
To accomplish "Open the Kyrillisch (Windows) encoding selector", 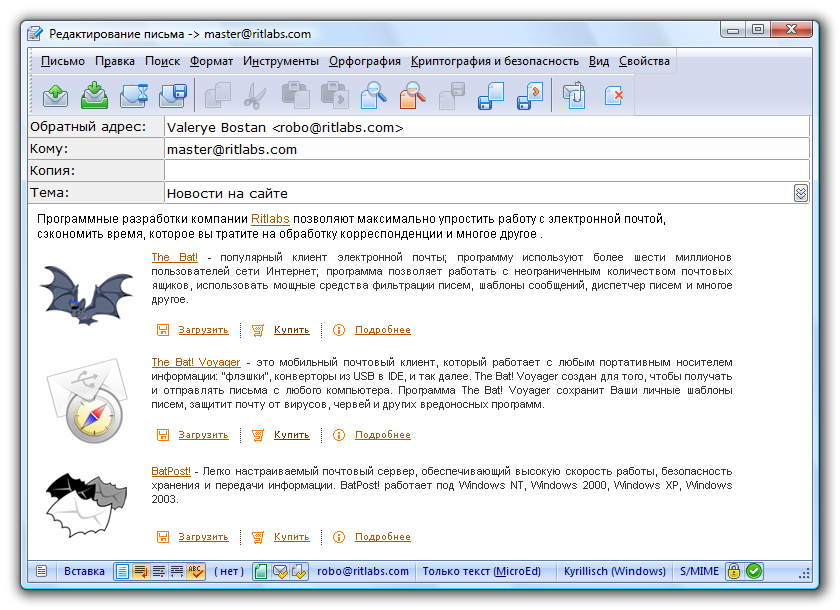I will tap(614, 571).
